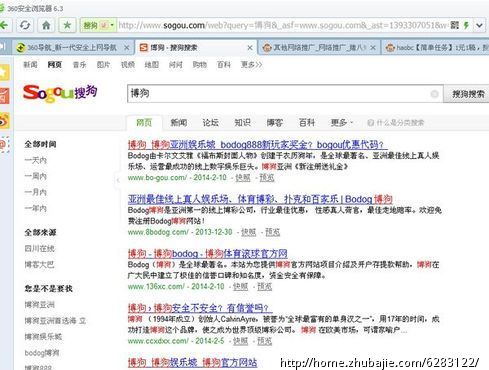The height and width of the screenshot is (370, 489).
Task: Select the 博客 search category tab
Action: (x=275, y=122)
